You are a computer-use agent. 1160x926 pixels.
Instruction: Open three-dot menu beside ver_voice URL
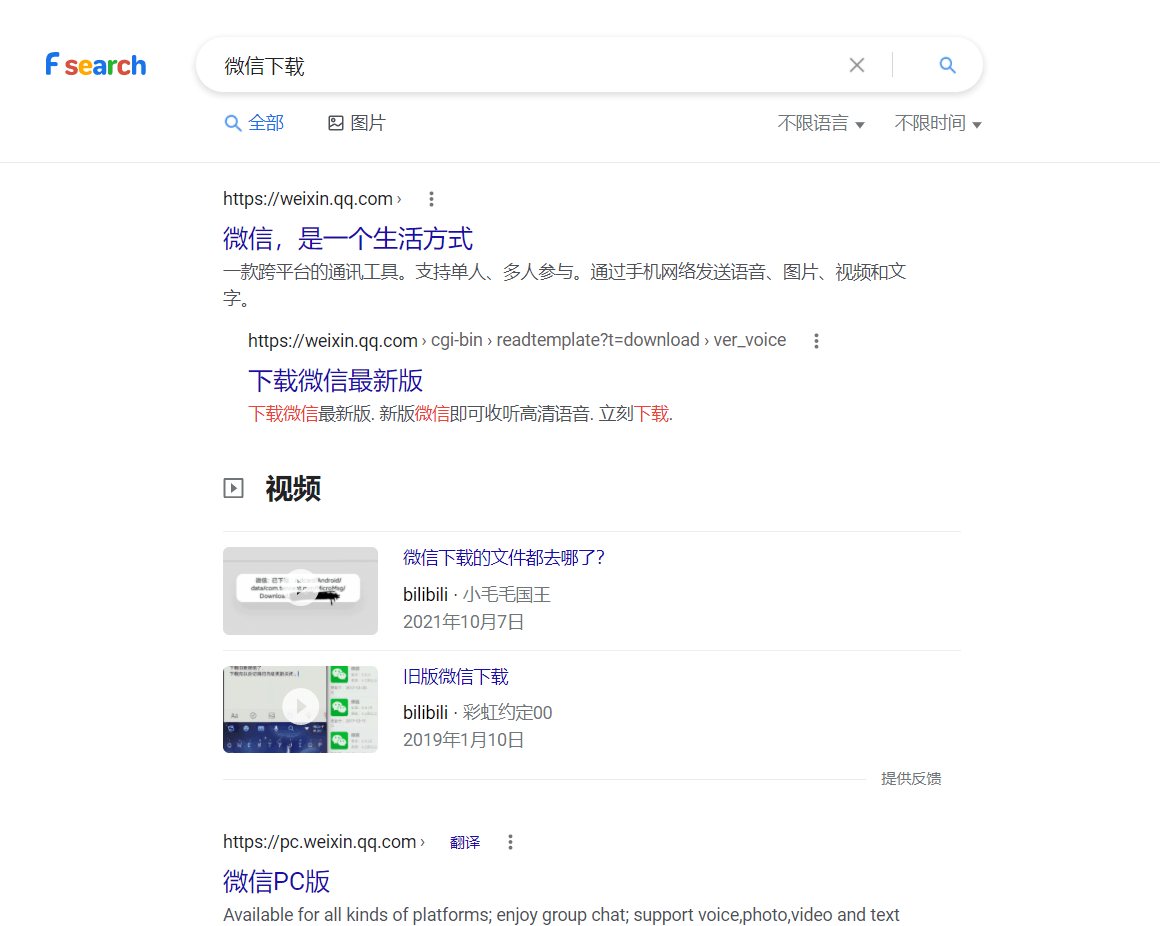tap(816, 341)
